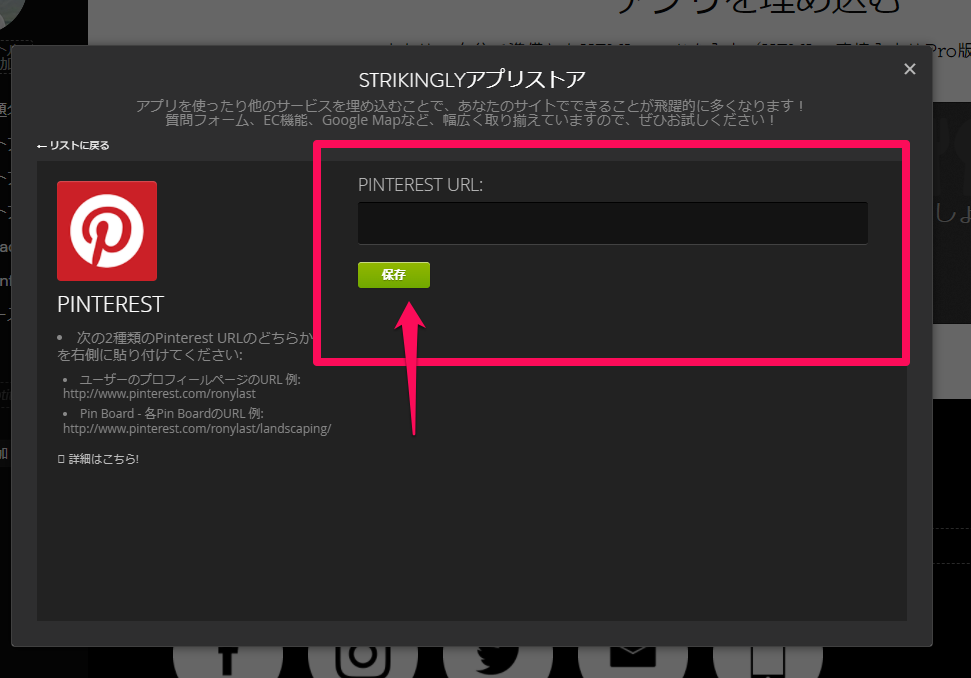Click the PINTEREST URL: label

420,185
